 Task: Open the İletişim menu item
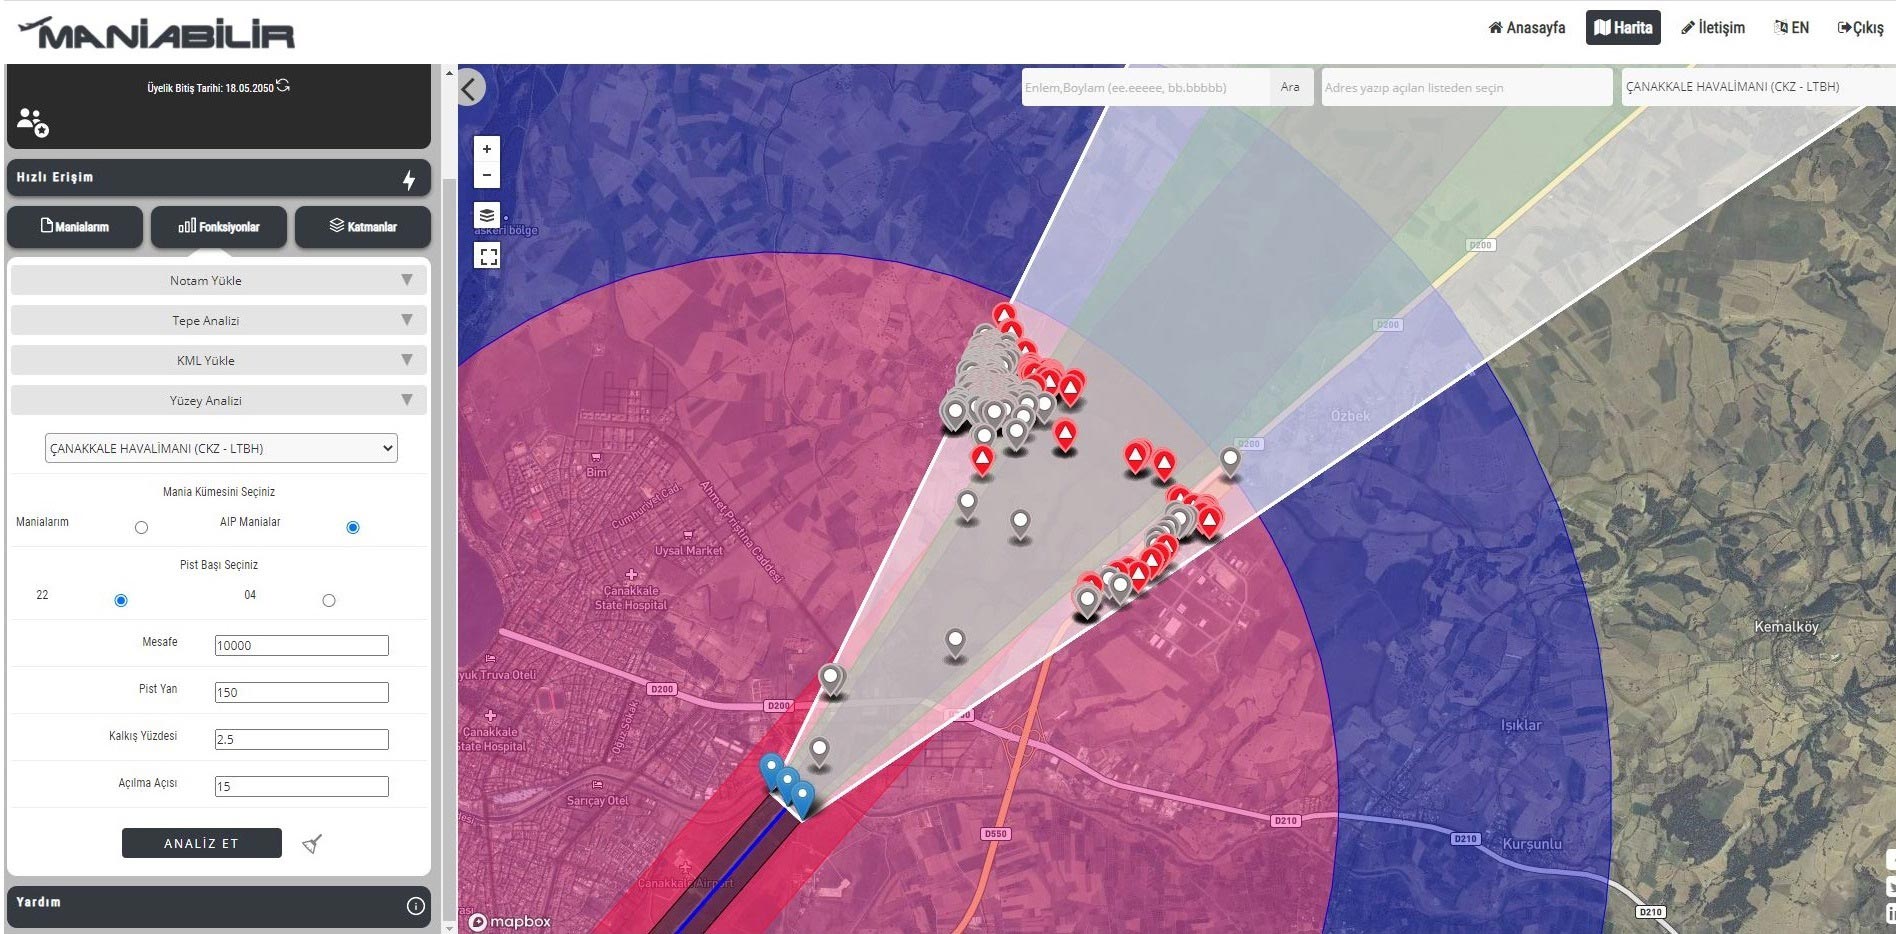tap(1713, 28)
